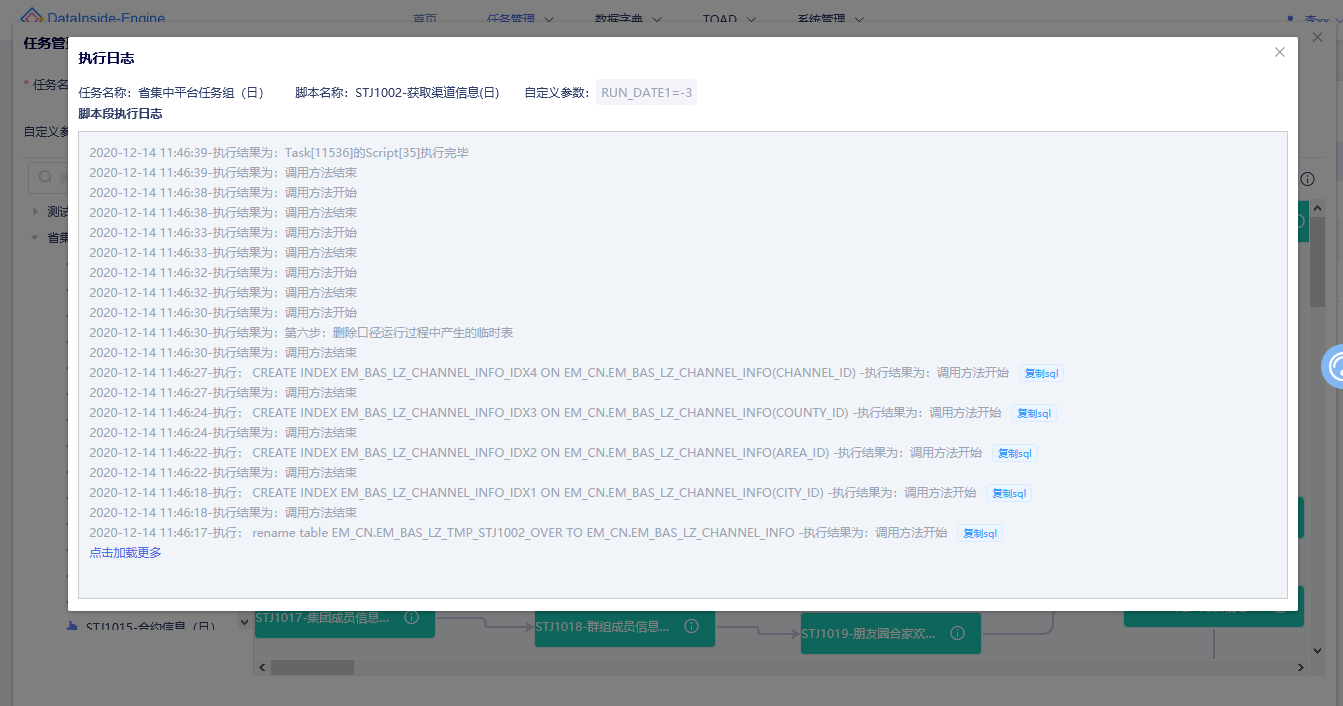Screen dimensions: 1343x706
Task: Collapse the 省集 tree node arrow in the background sidebar
Action: pos(35,238)
